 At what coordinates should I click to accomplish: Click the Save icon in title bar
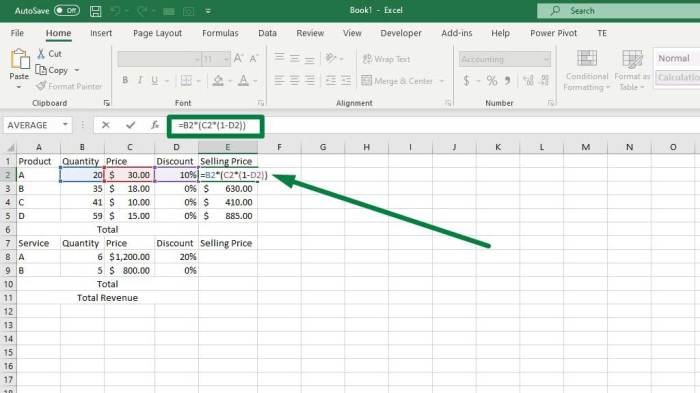96,11
